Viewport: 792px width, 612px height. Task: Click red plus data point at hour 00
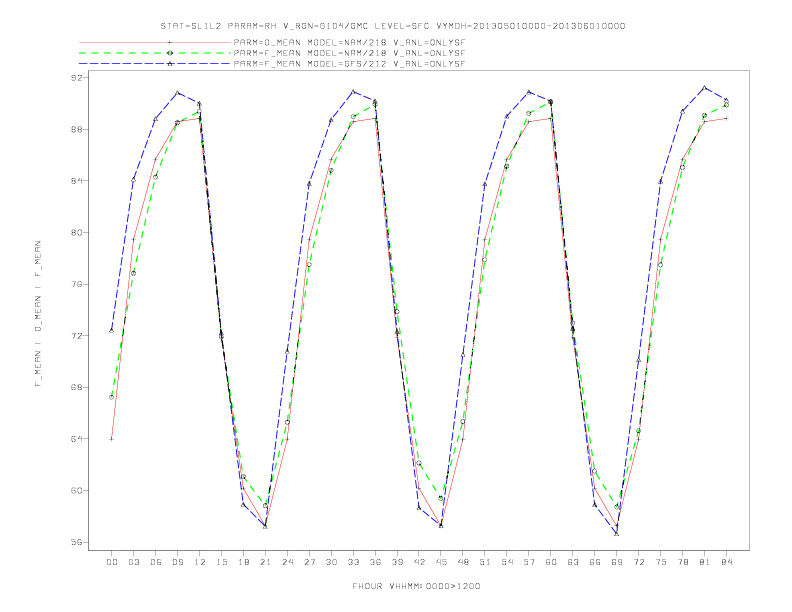(112, 439)
